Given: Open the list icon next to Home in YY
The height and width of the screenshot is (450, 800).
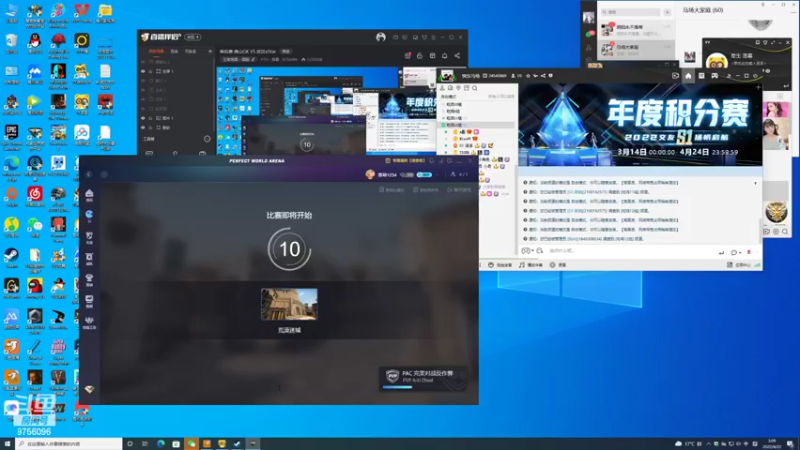Looking at the screenshot, I should pos(701,76).
